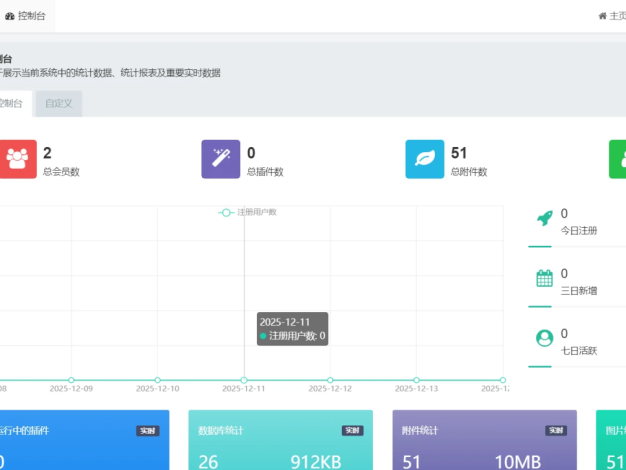626x470 pixels.
Task: Click the user circle icon for 七日活跃
Action: click(x=545, y=338)
